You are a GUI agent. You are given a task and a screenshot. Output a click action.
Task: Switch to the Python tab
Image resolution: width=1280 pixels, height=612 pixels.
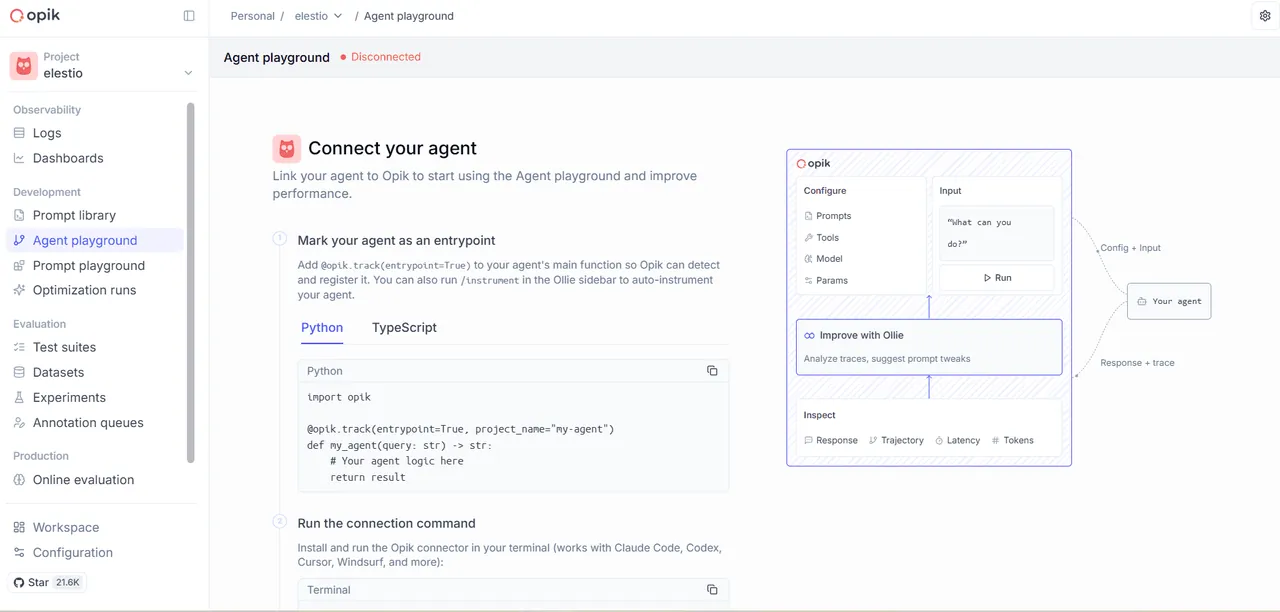coord(322,328)
